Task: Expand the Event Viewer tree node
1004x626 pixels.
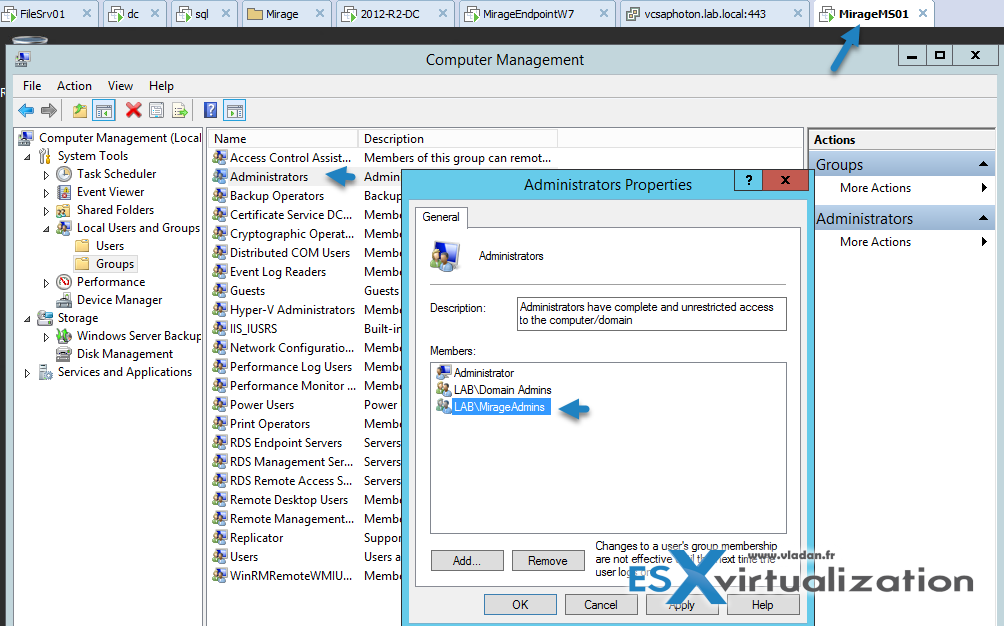Action: point(46,193)
